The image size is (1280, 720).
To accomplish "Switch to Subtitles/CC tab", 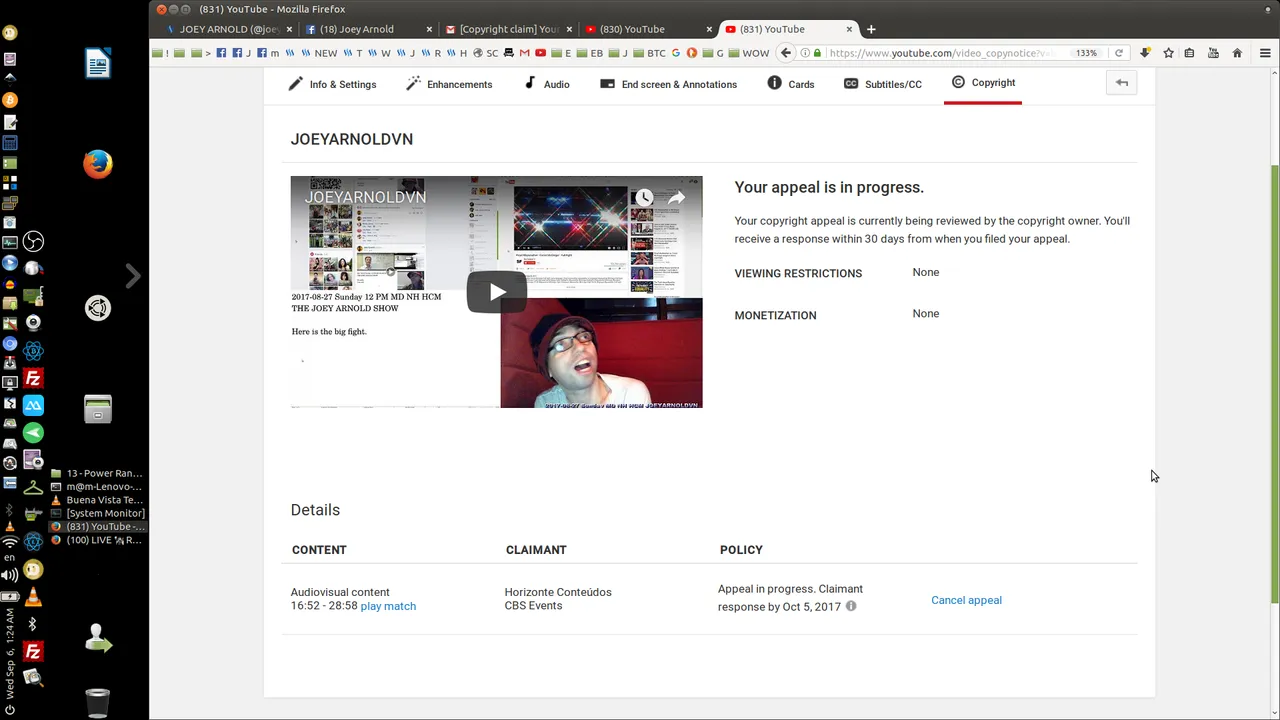I will 883,84.
